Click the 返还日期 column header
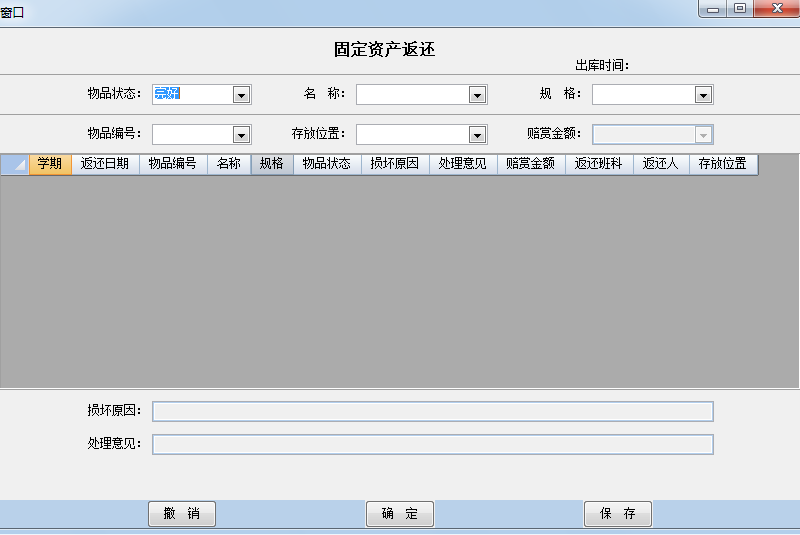 105,164
